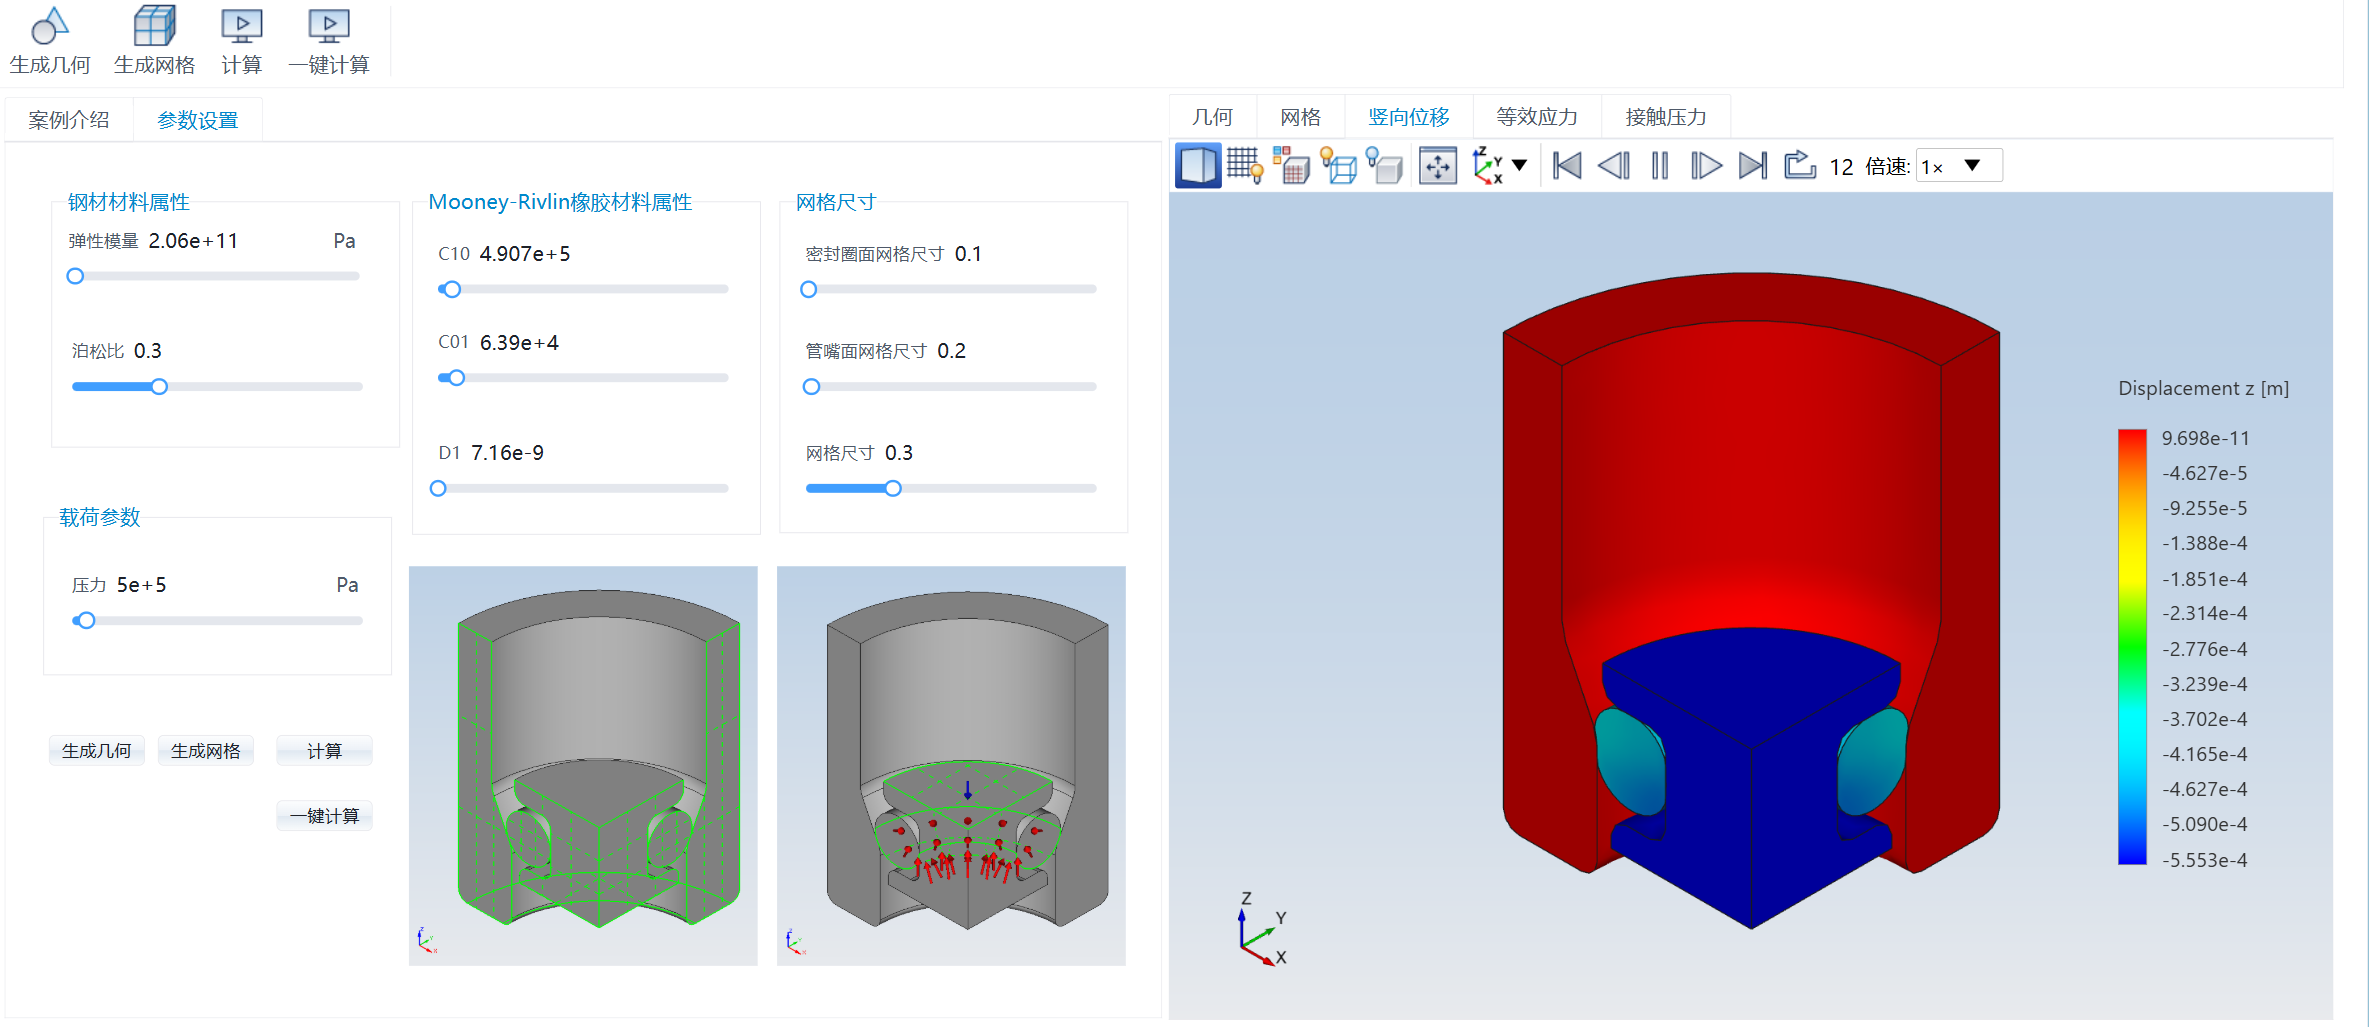Click the displacement color legend bar
This screenshot has height=1027, width=2369.
point(2132,647)
